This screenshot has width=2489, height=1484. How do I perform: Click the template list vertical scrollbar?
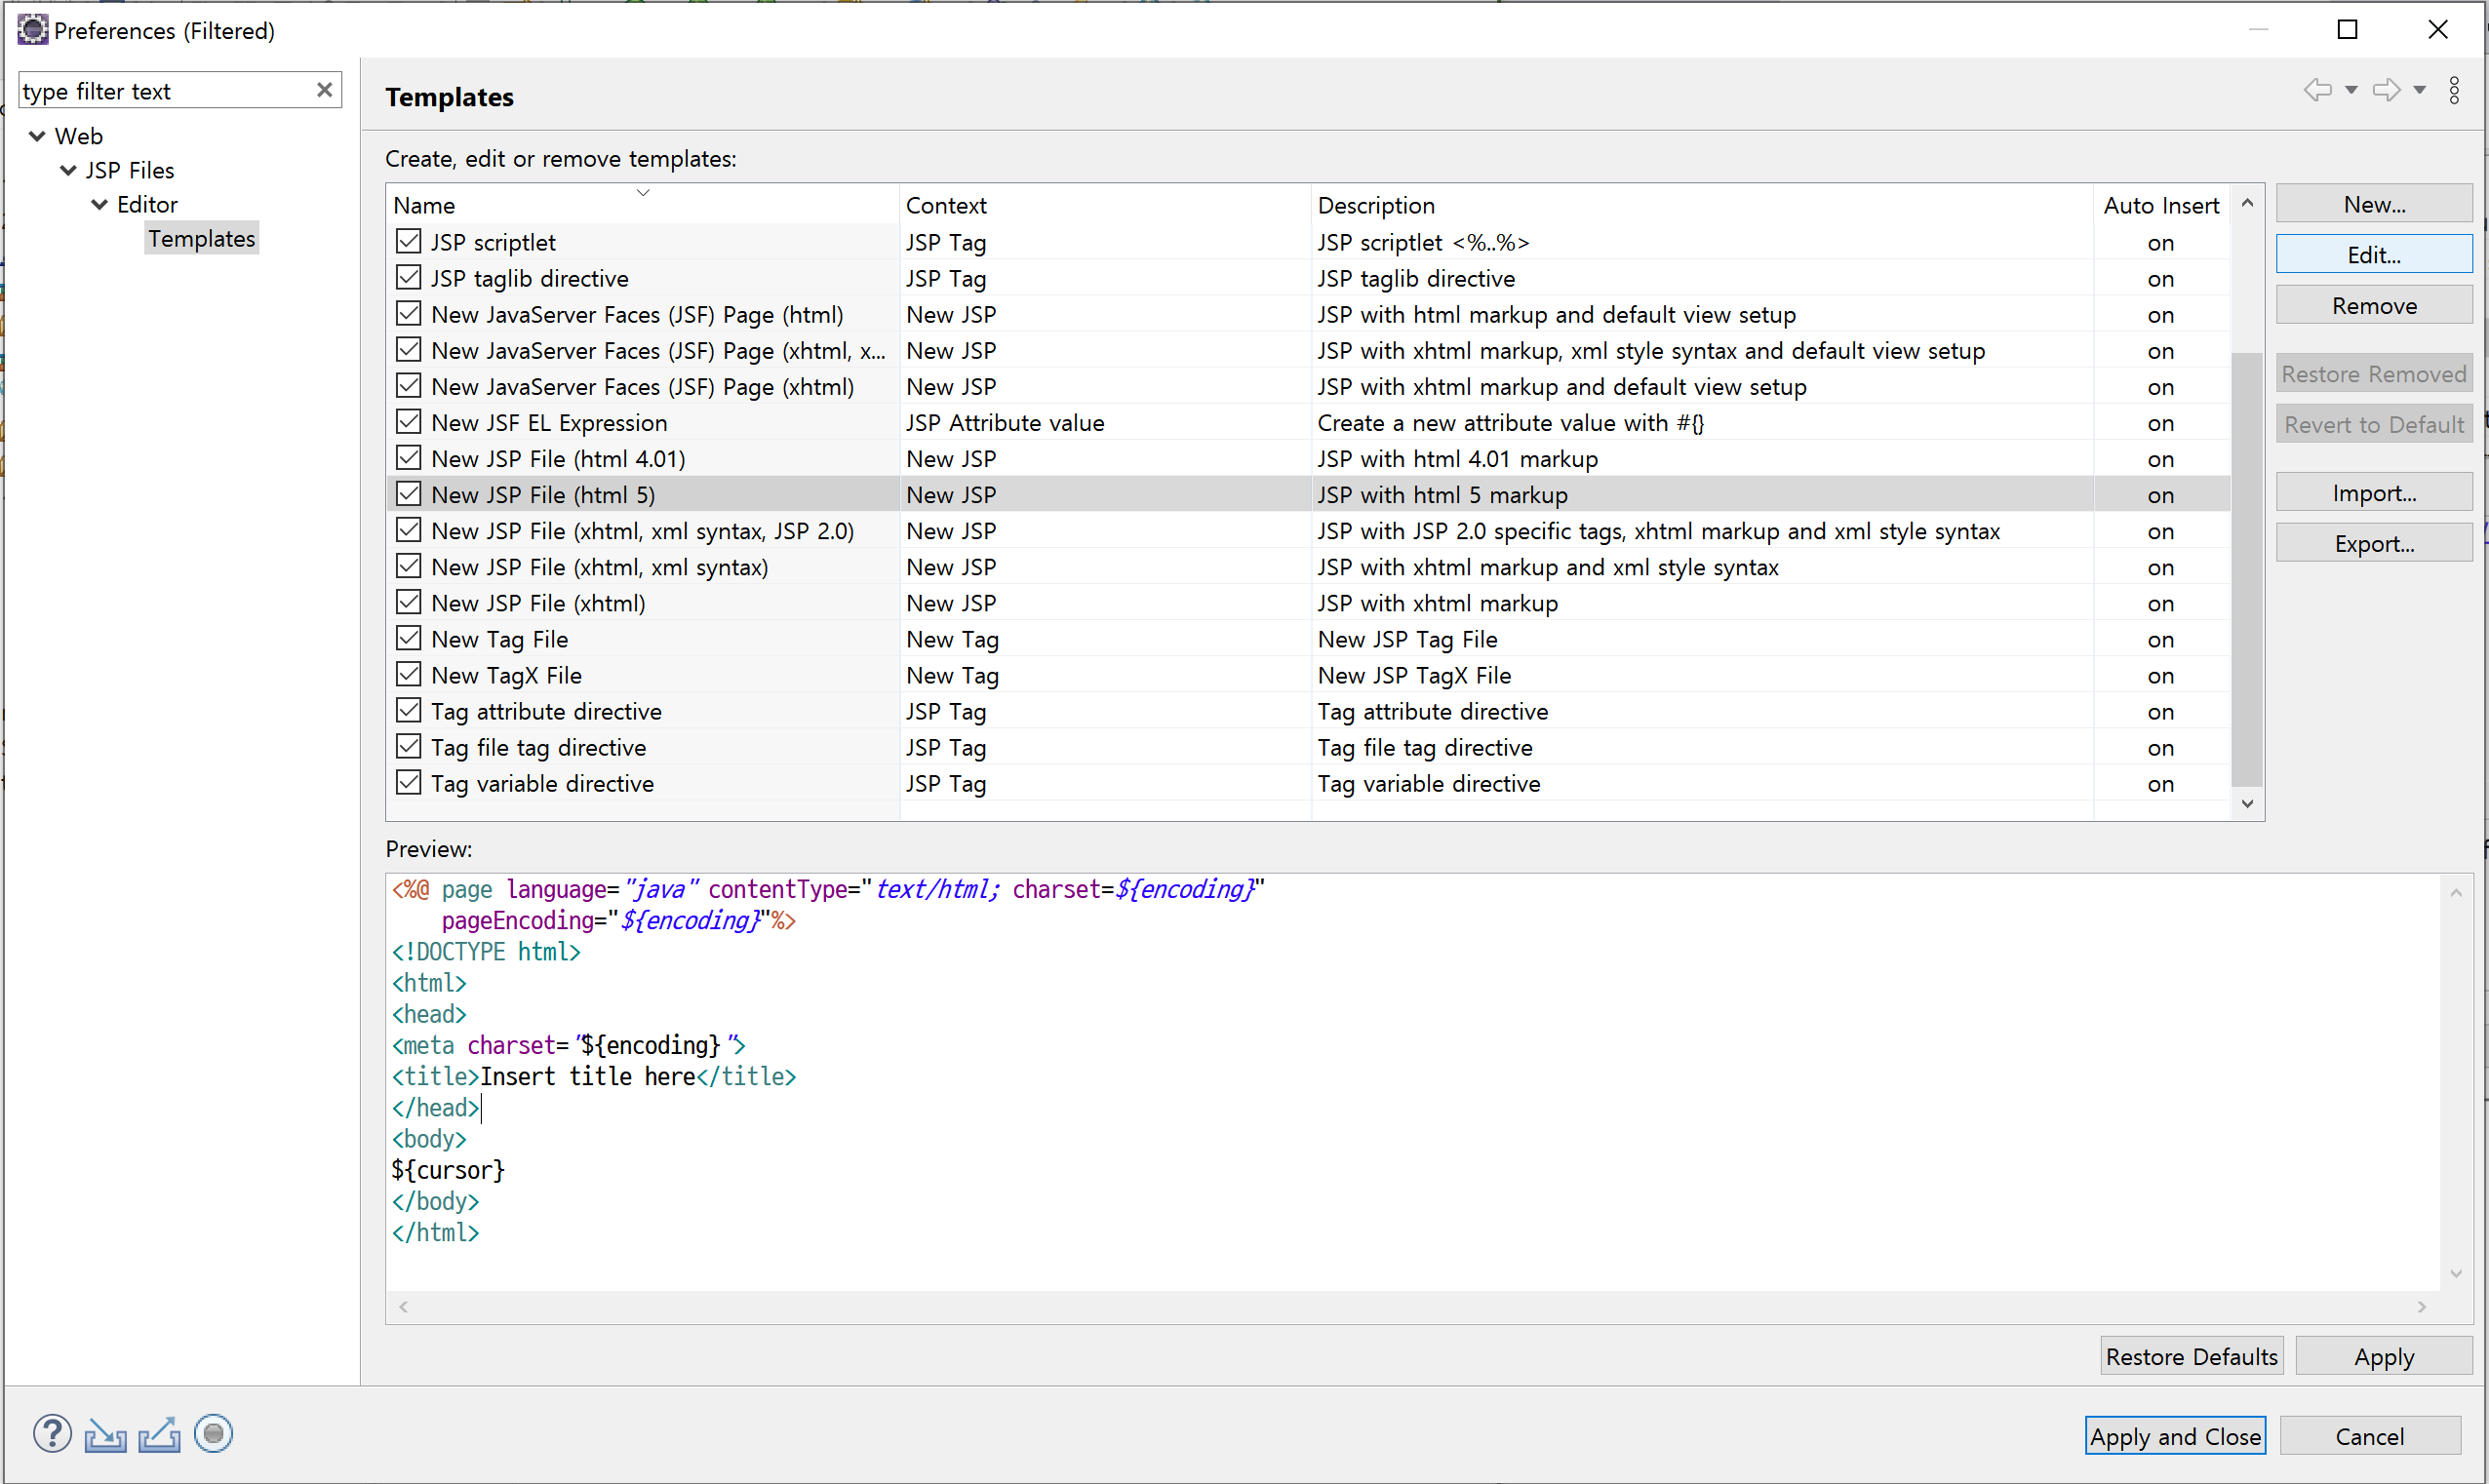[2246, 568]
